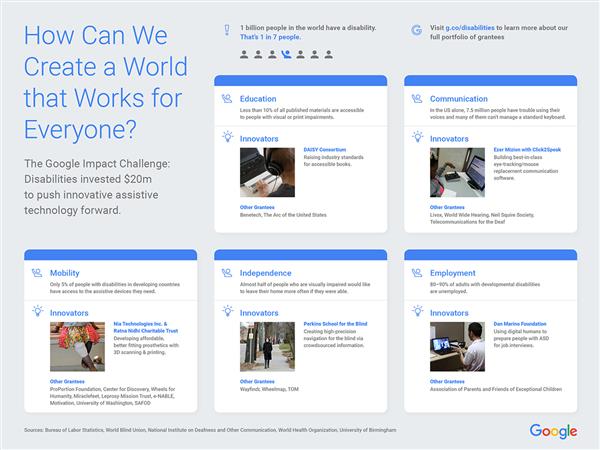Click the Google G icon near Visit
Screen dimensions: 600x450
coord(416,30)
